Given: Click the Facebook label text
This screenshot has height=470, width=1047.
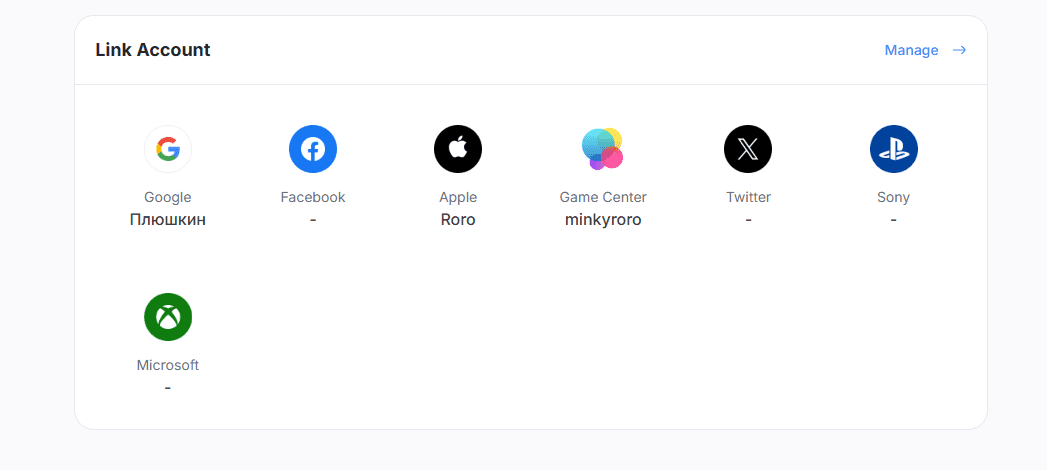Looking at the screenshot, I should pos(313,197).
